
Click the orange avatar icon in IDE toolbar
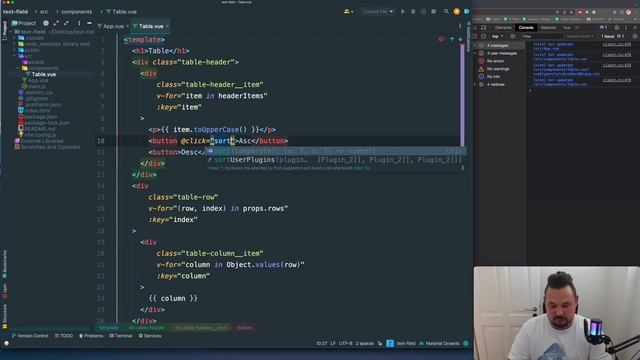(x=457, y=11)
